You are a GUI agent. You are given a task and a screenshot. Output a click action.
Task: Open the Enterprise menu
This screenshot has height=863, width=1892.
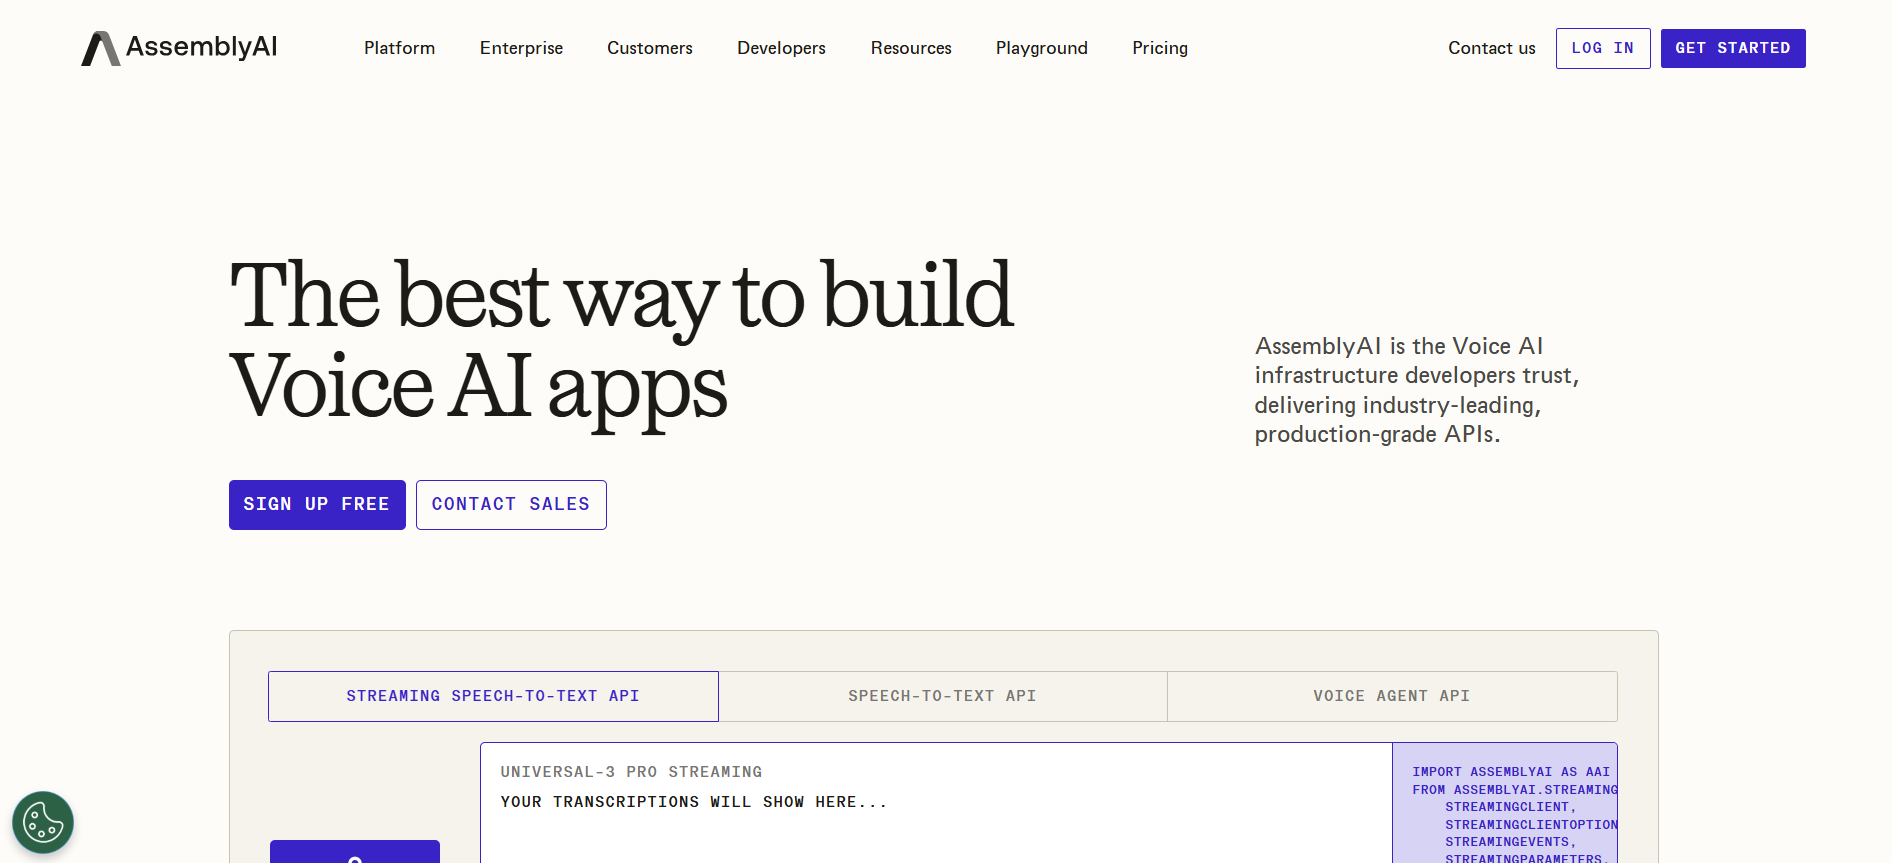click(x=521, y=48)
